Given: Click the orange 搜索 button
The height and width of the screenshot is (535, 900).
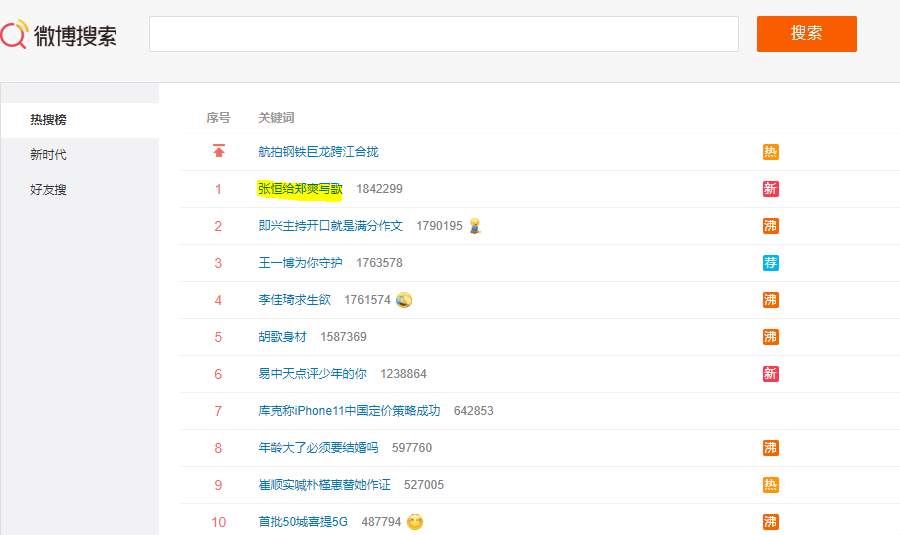Looking at the screenshot, I should click(x=806, y=34).
